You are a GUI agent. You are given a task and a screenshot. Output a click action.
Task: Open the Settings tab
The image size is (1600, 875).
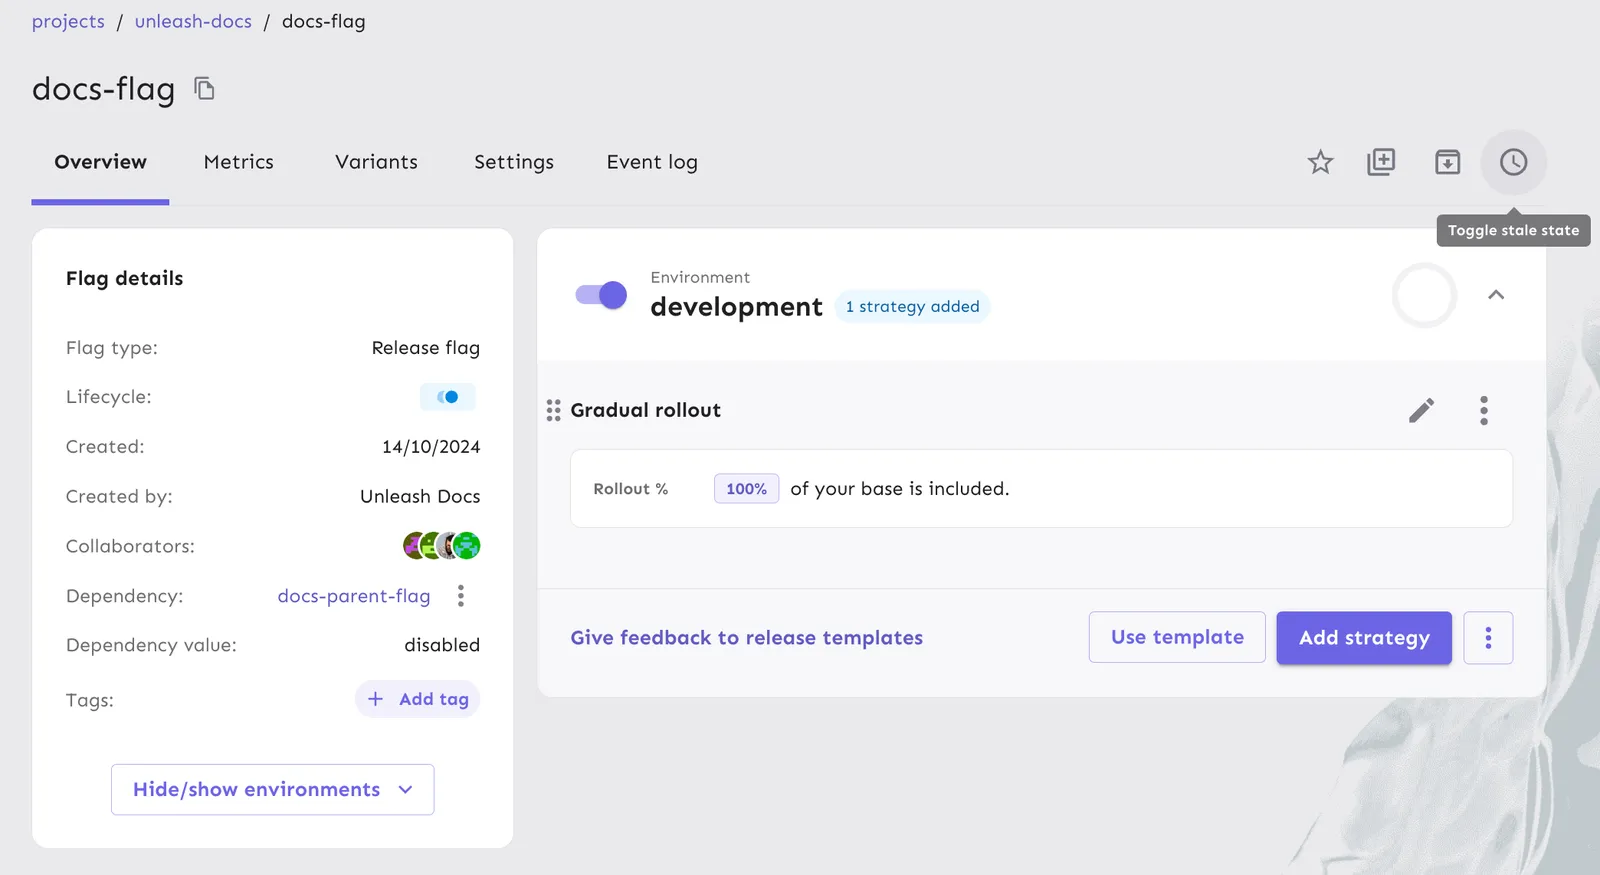[514, 162]
